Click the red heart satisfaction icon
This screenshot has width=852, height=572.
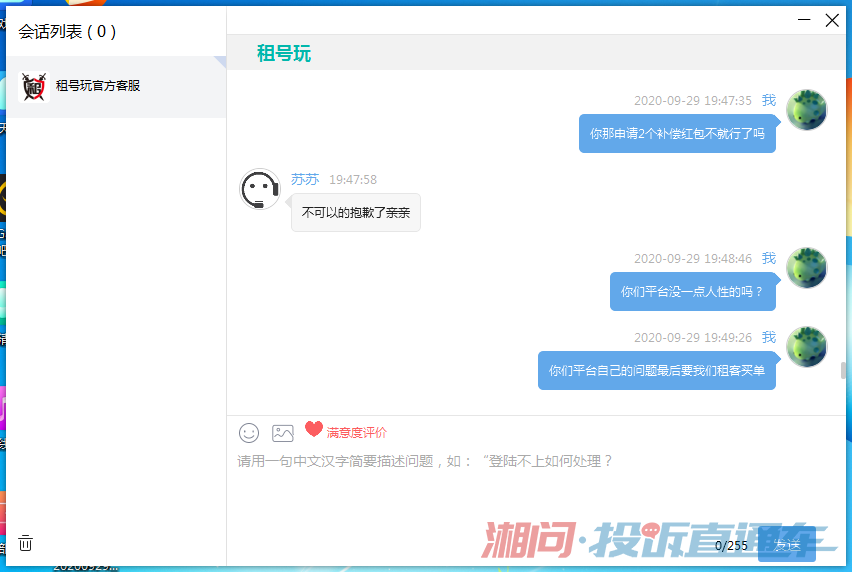(x=314, y=430)
